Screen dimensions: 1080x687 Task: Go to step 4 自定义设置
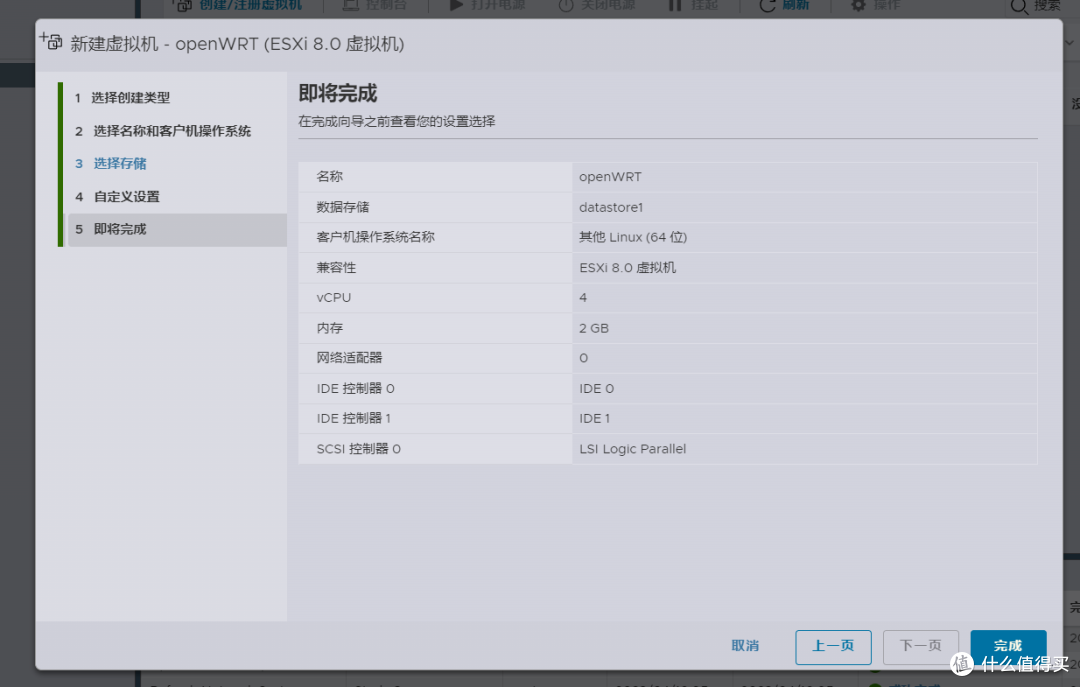(128, 196)
